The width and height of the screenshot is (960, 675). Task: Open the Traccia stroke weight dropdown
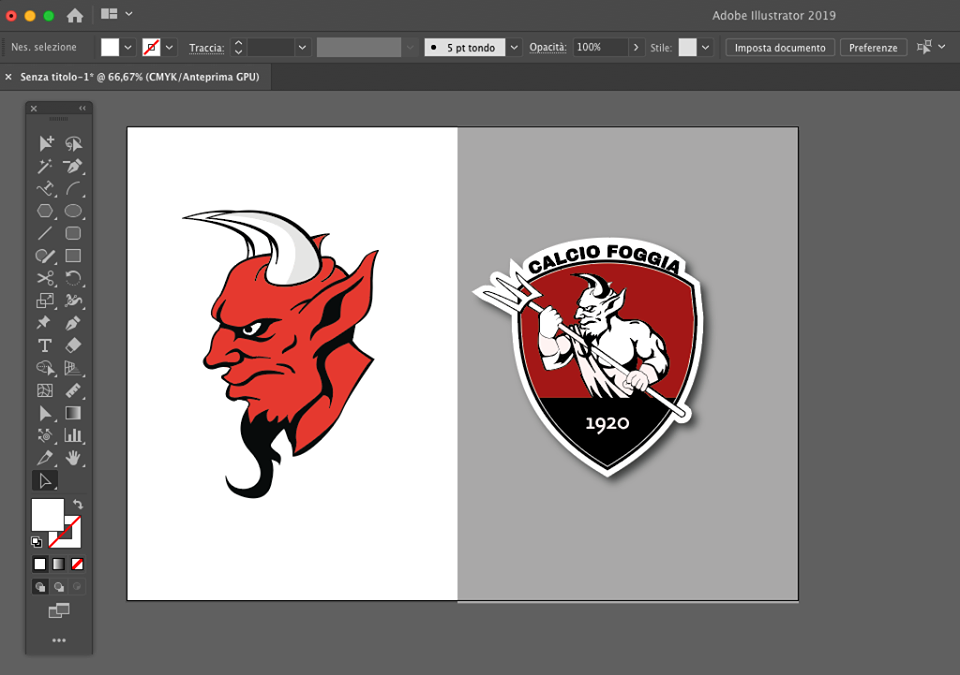(x=302, y=47)
